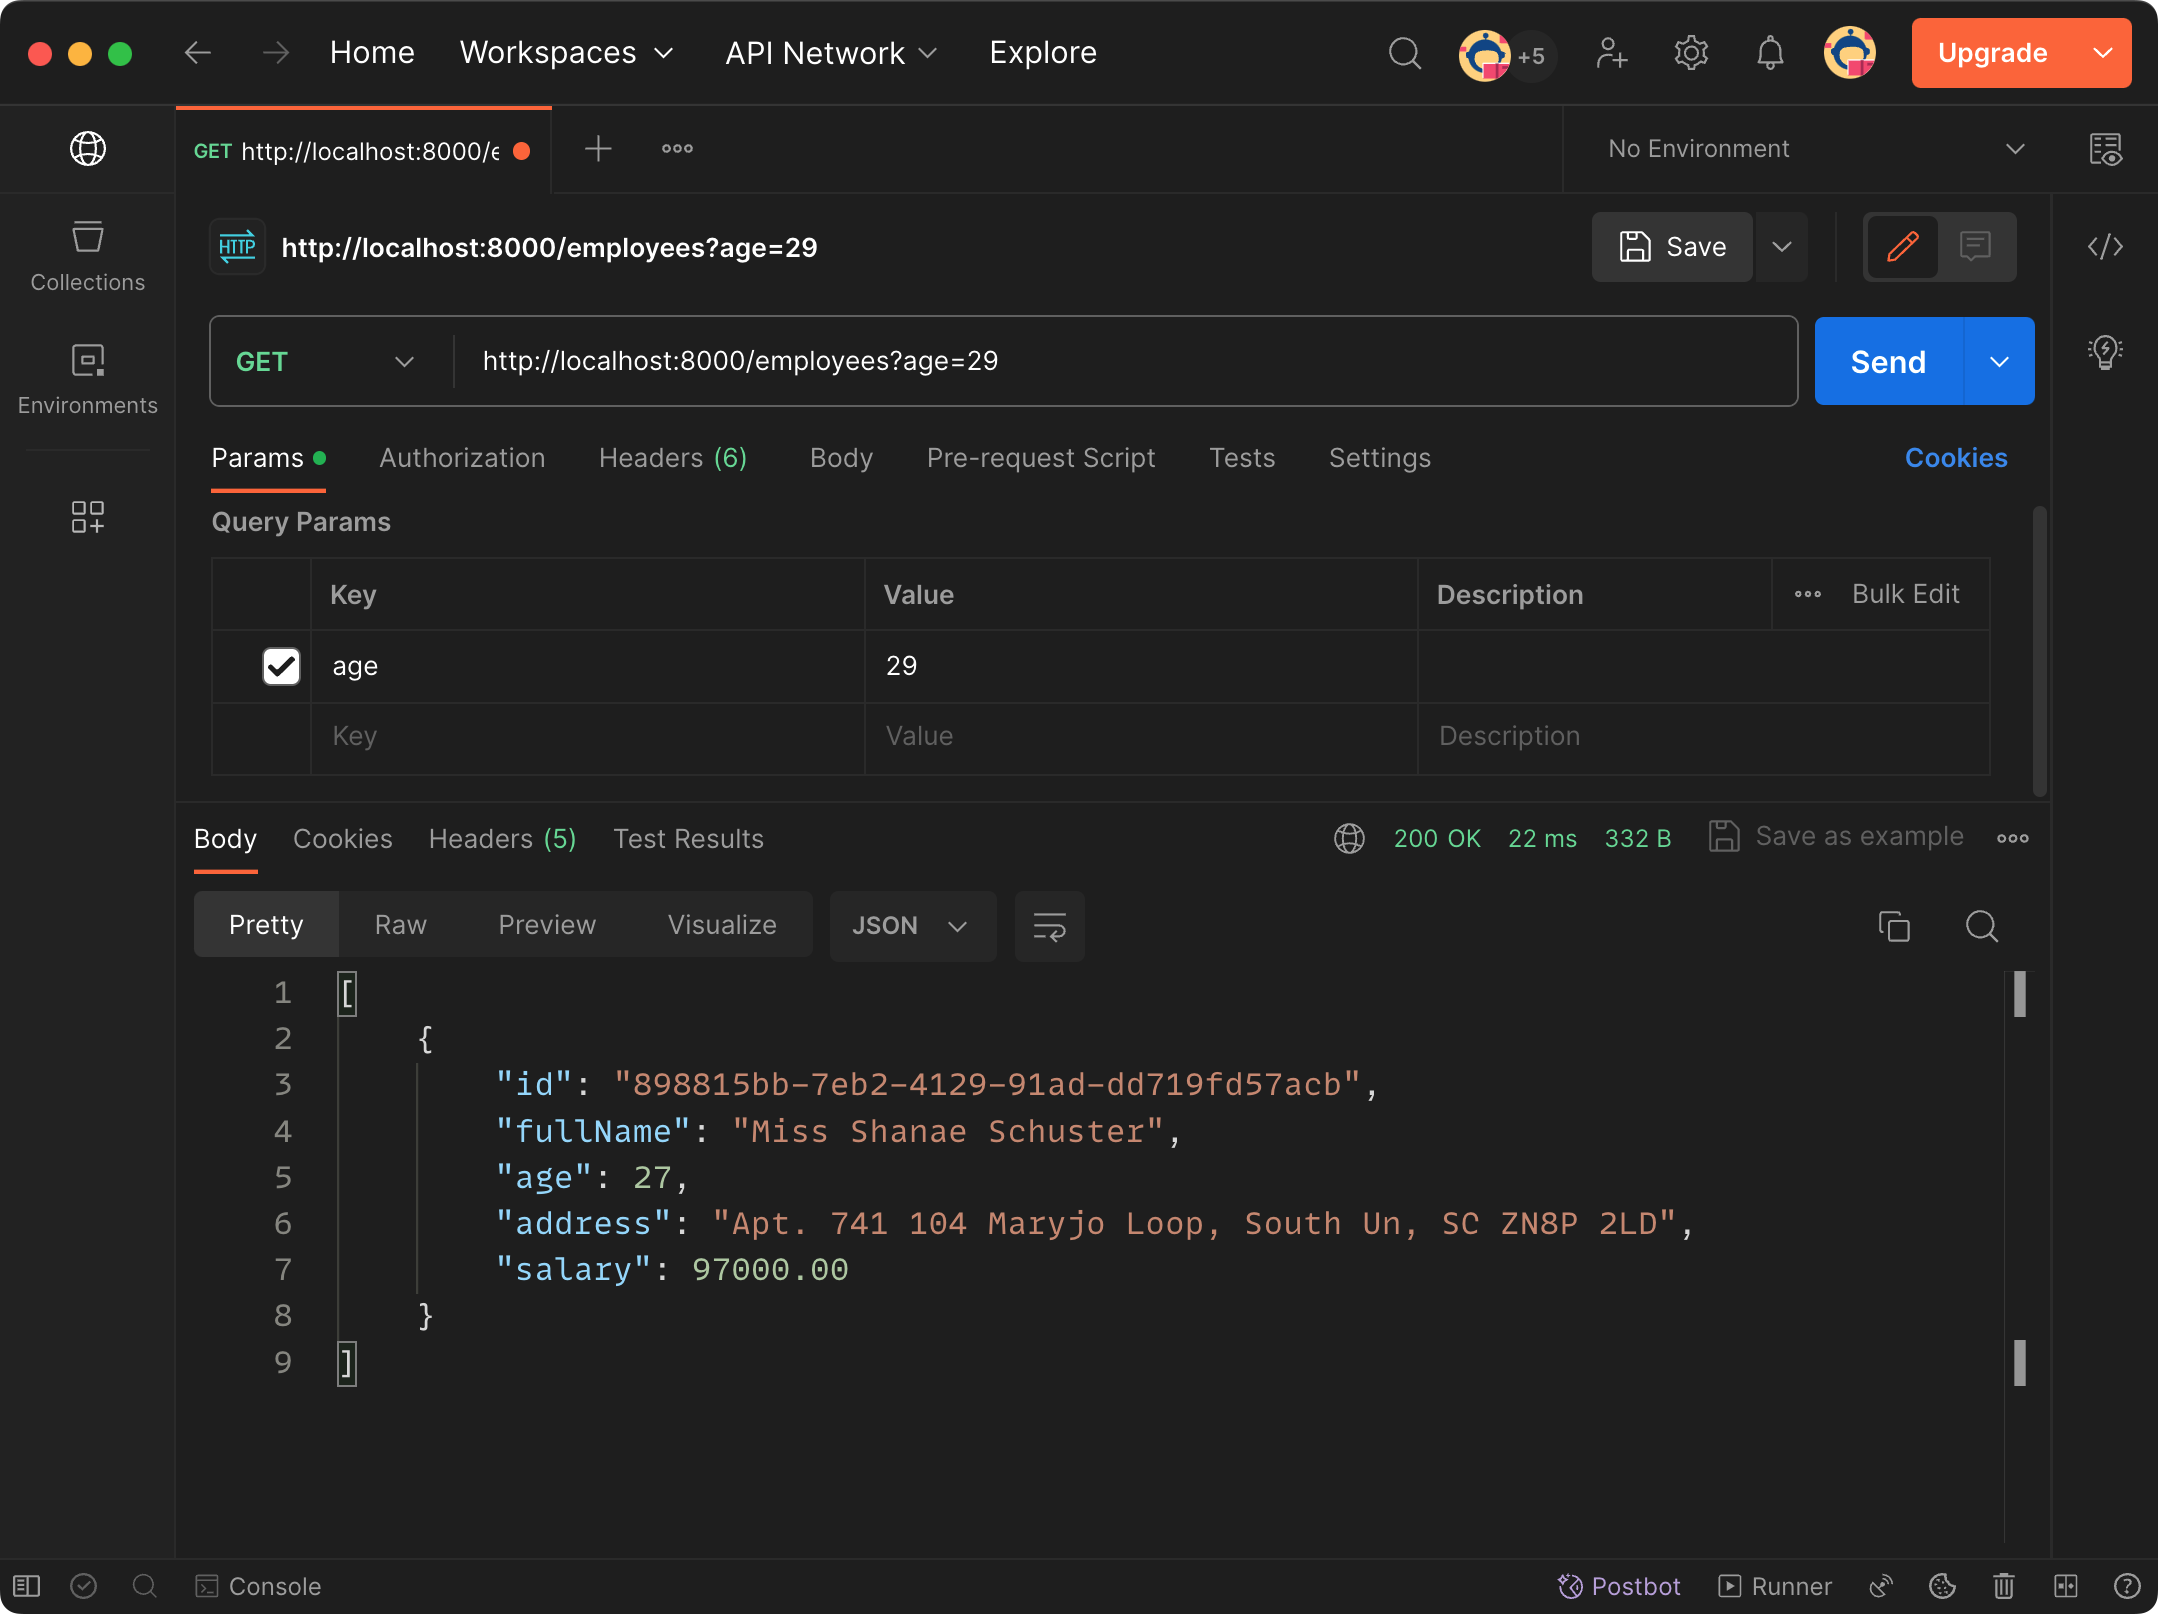
Task: Toggle word wrap in response viewer
Action: (1049, 926)
